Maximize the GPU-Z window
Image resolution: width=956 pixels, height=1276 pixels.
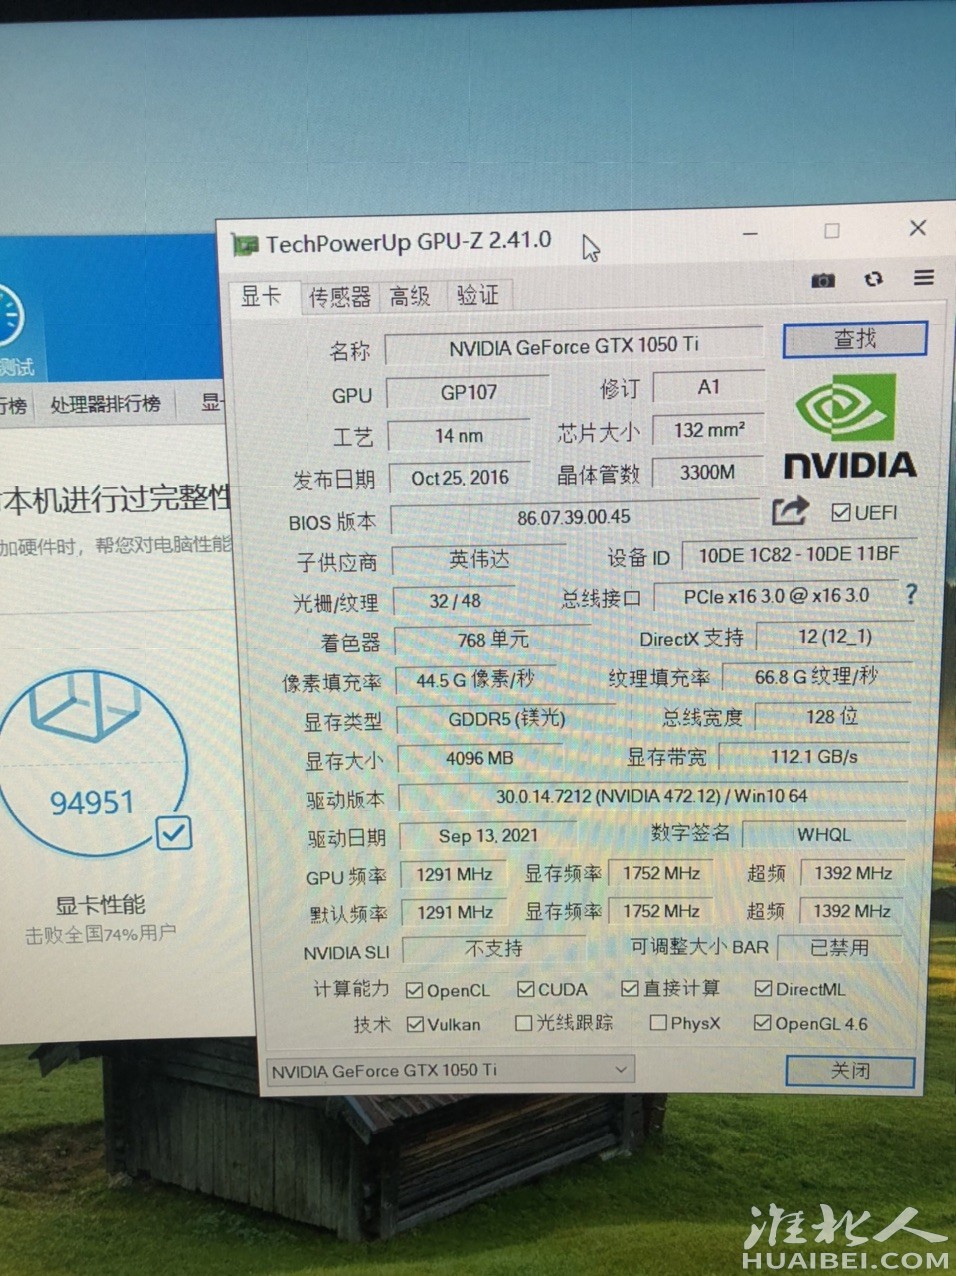point(832,231)
